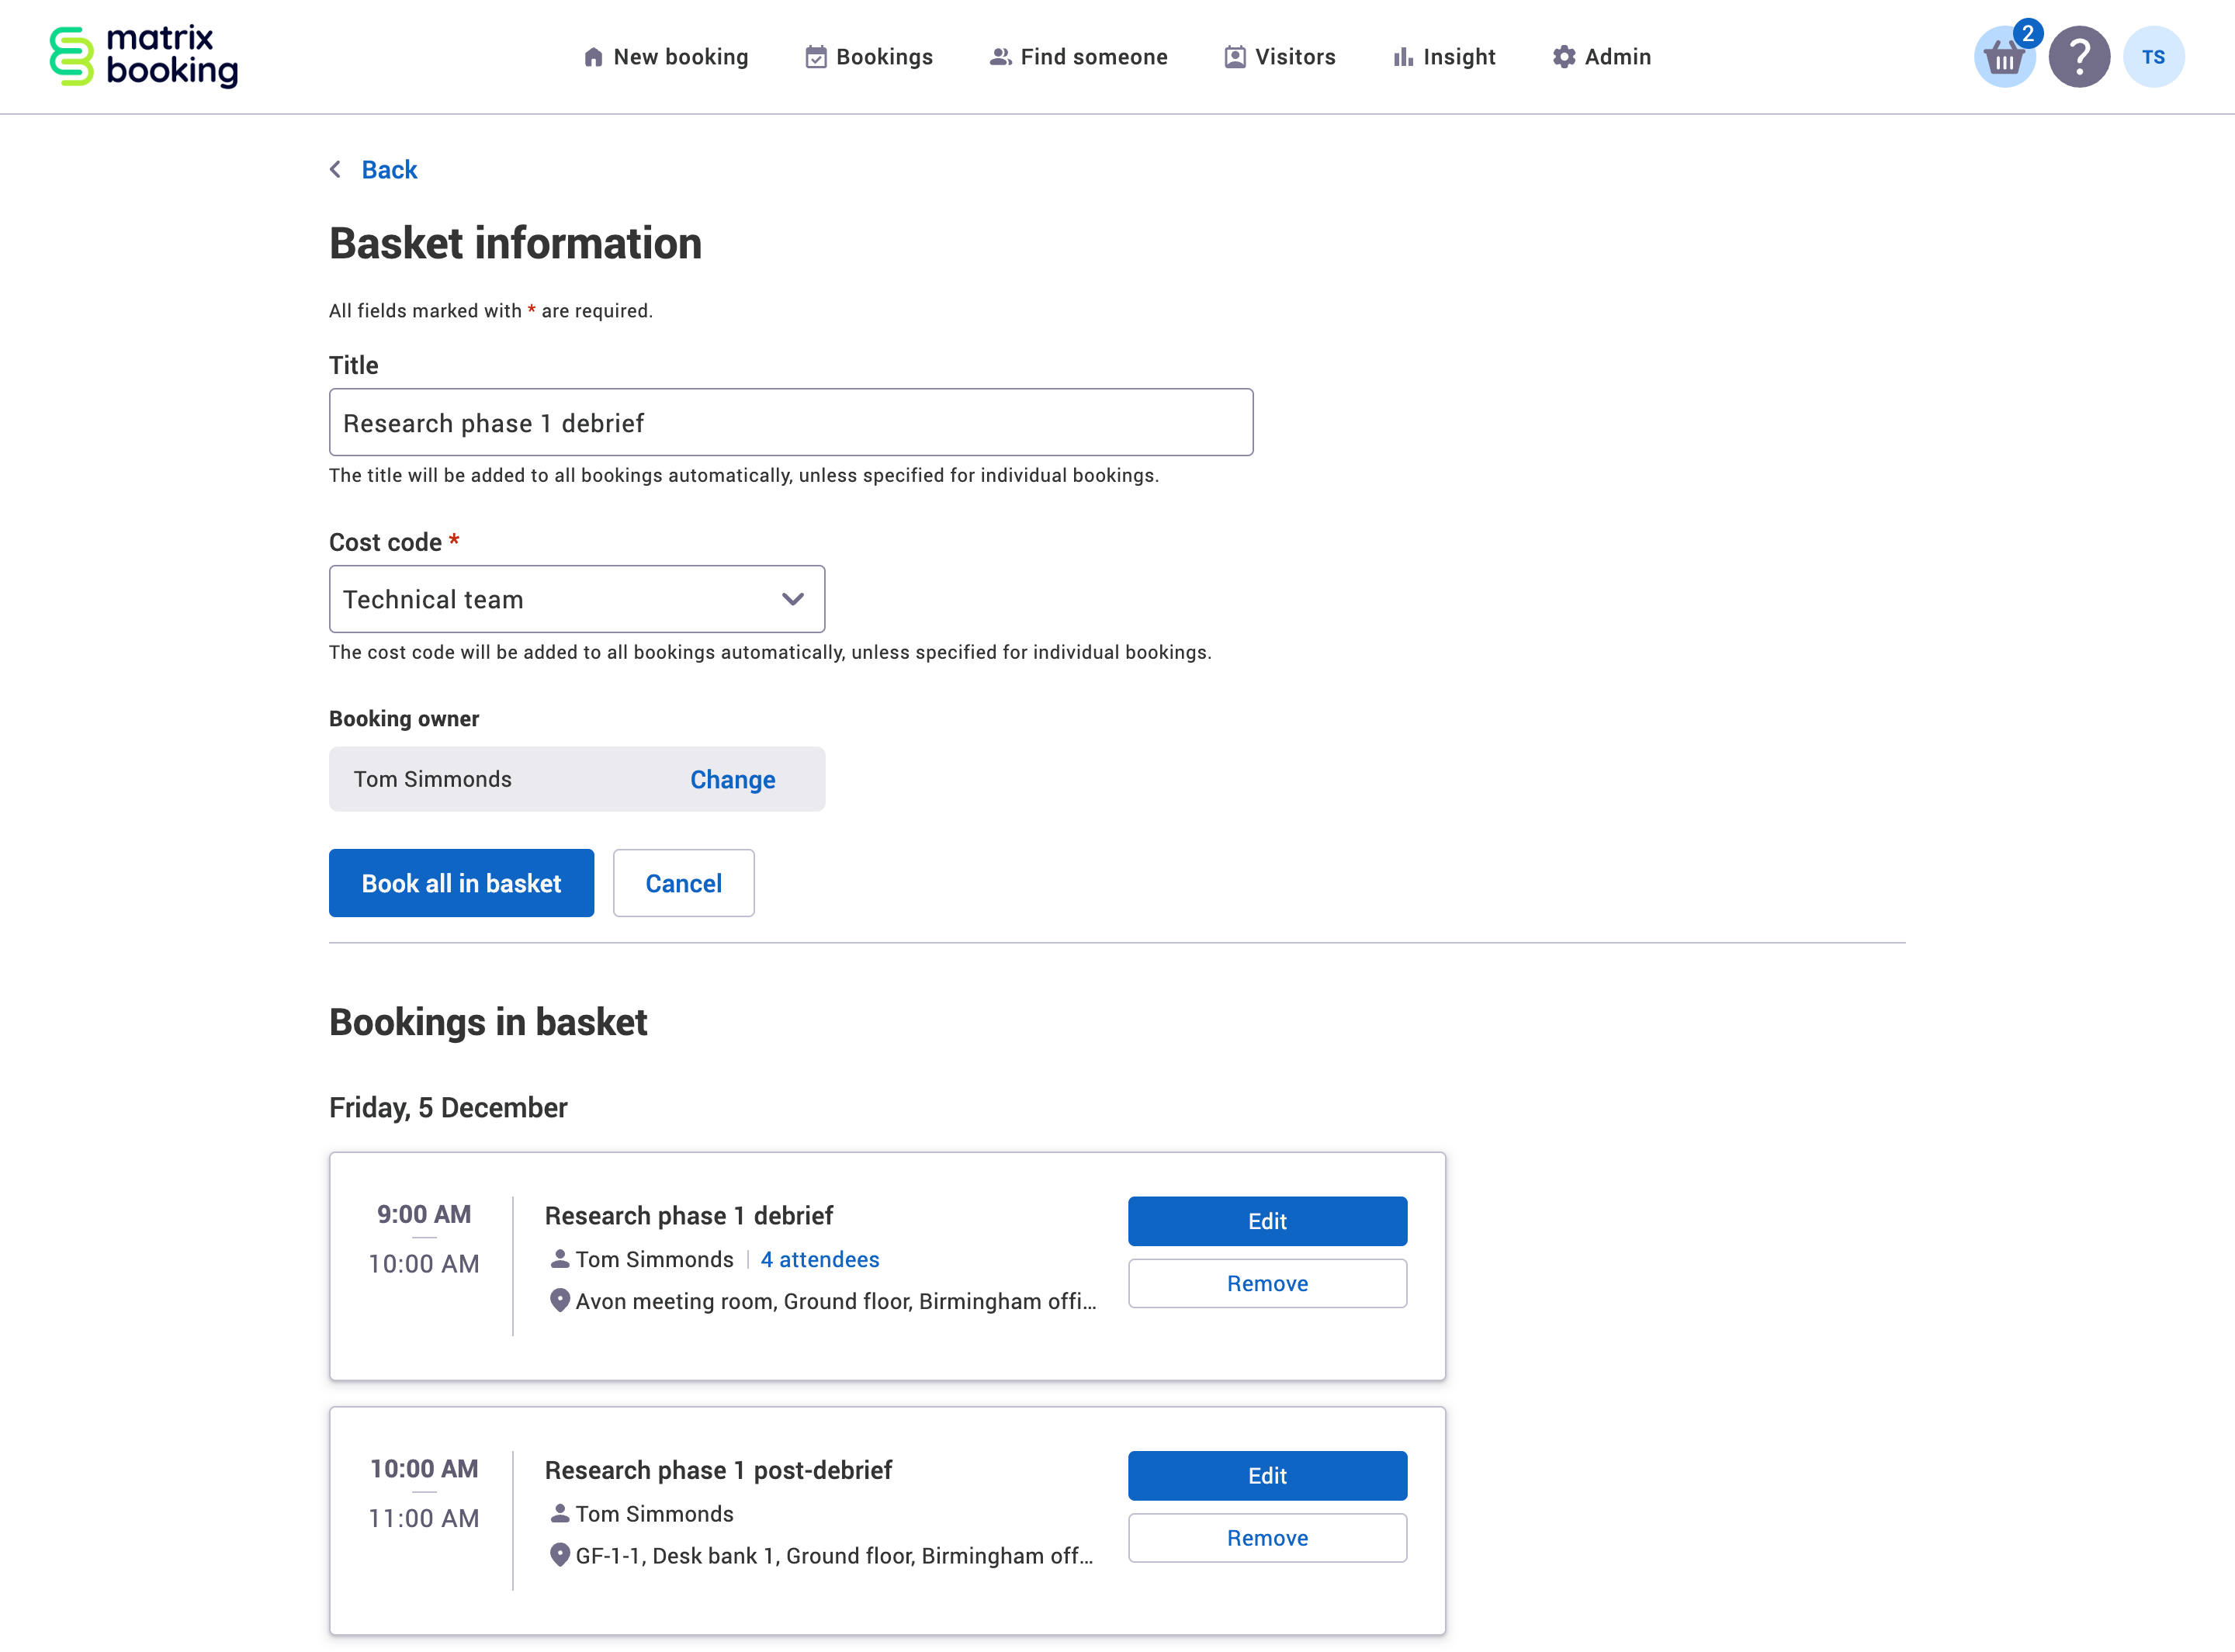Image resolution: width=2235 pixels, height=1652 pixels.
Task: Click the matrix booking logo
Action: tap(144, 56)
